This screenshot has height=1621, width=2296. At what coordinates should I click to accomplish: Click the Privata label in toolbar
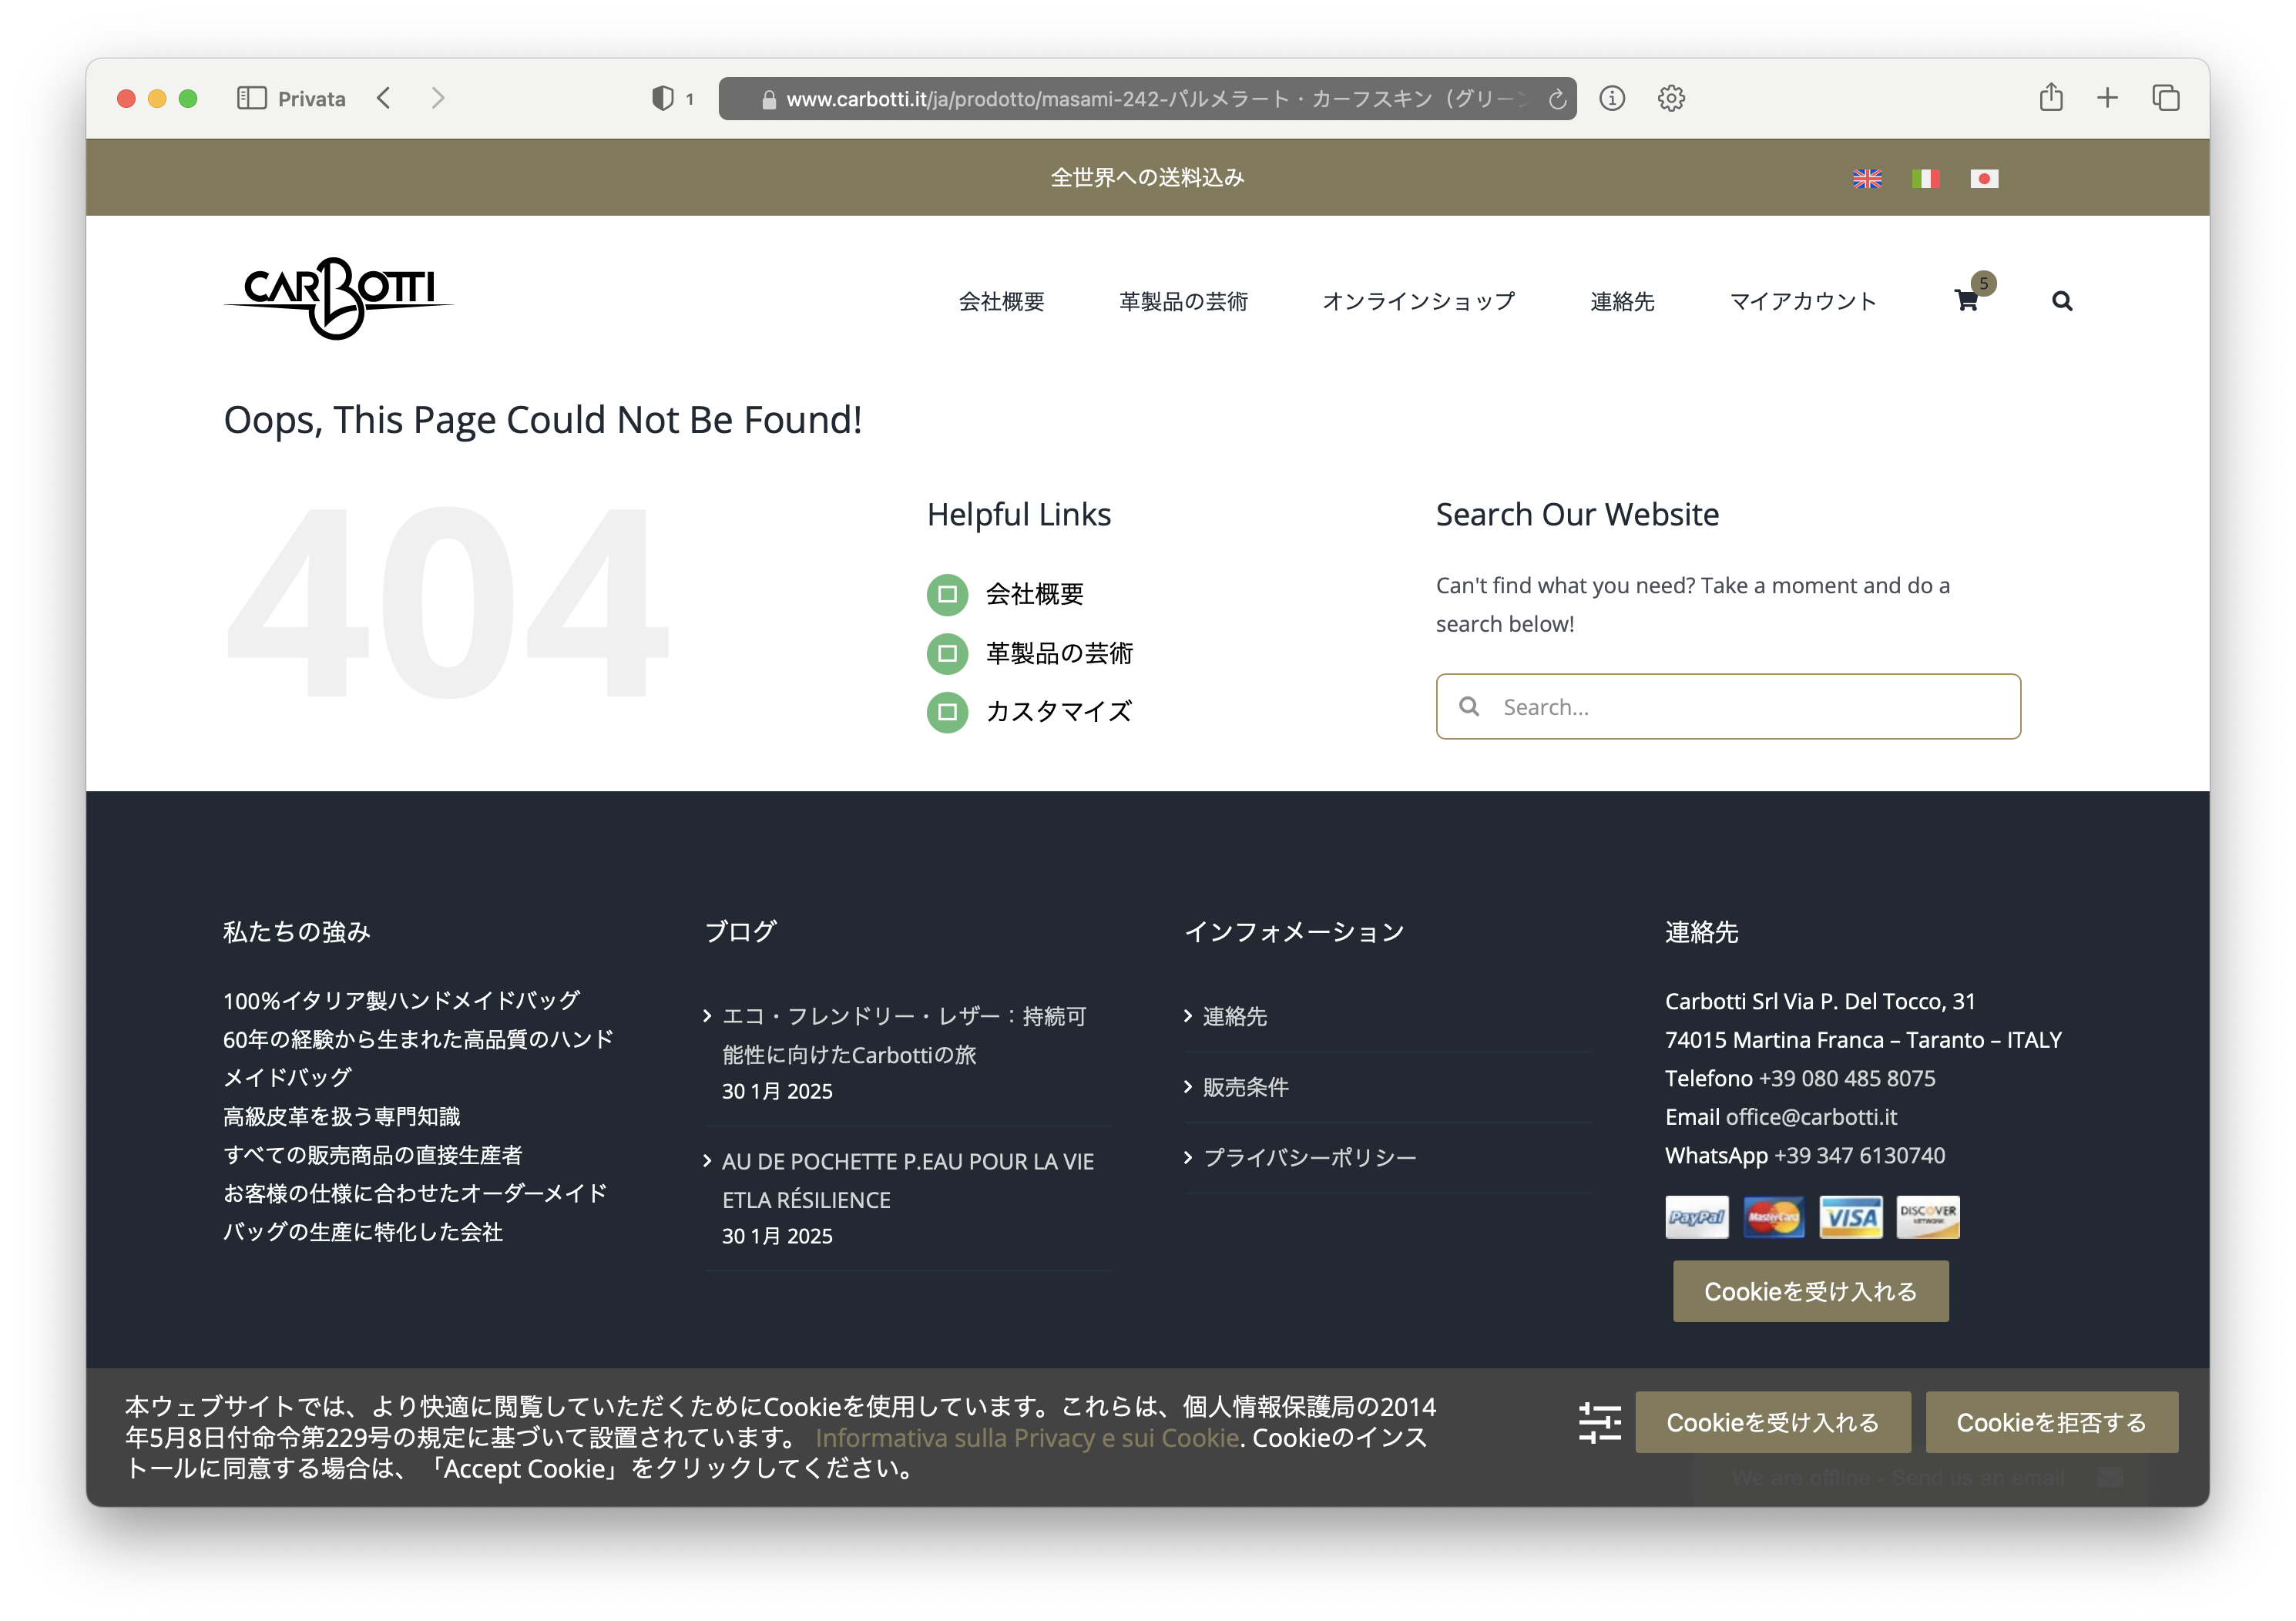pos(311,99)
